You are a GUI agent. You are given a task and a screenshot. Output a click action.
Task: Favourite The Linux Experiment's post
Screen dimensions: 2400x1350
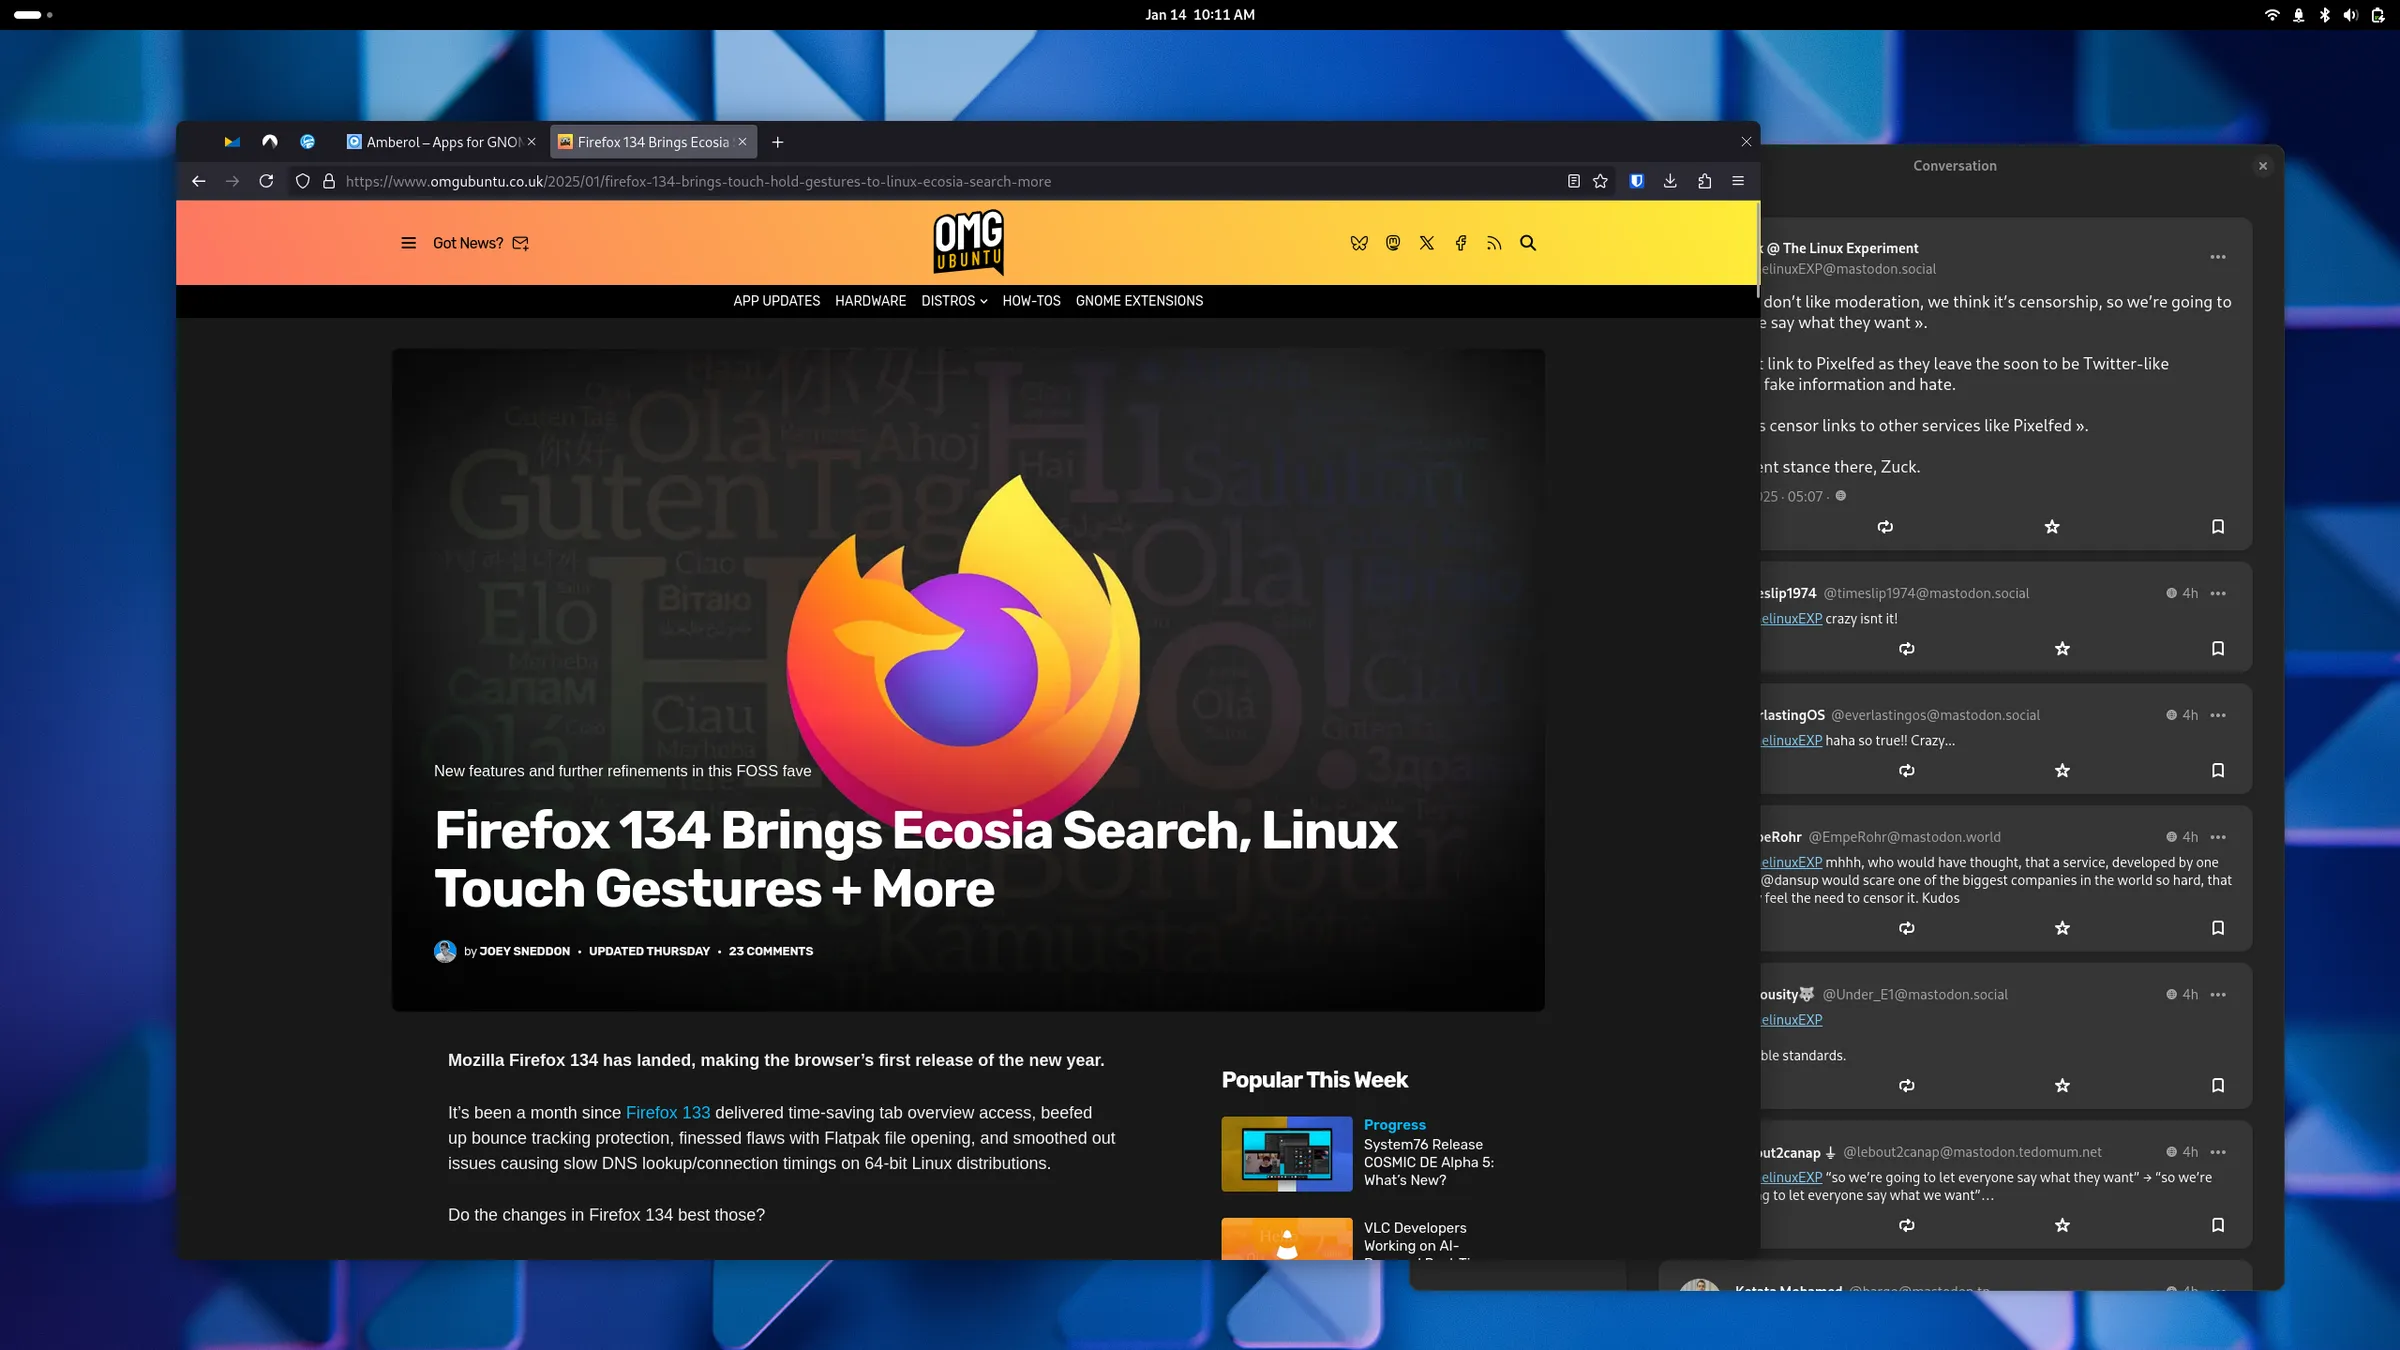click(x=2052, y=527)
